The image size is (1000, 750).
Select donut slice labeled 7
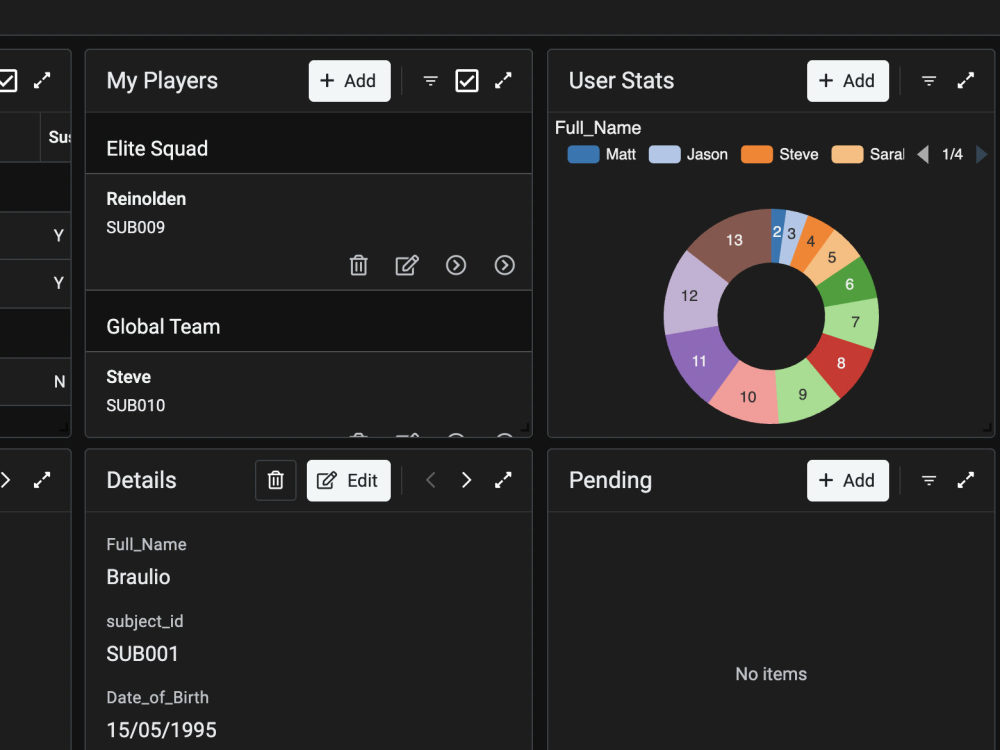click(x=855, y=322)
